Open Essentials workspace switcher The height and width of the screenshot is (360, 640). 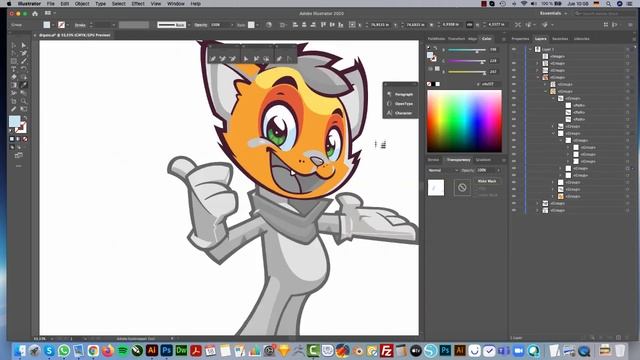coord(553,13)
